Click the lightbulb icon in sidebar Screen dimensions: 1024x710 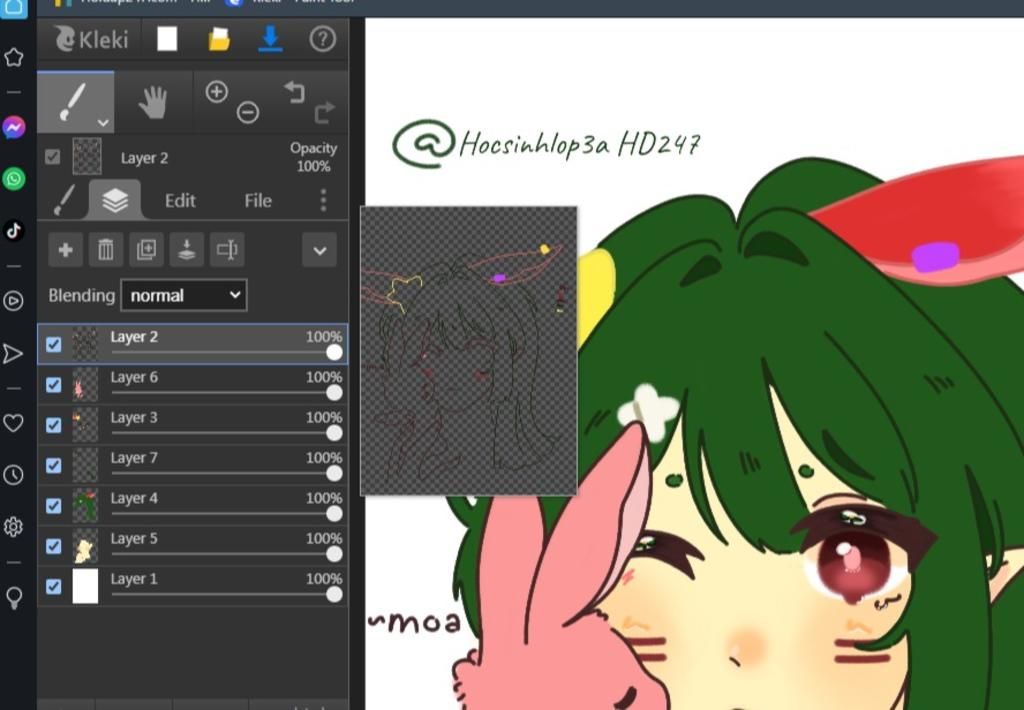(14, 598)
